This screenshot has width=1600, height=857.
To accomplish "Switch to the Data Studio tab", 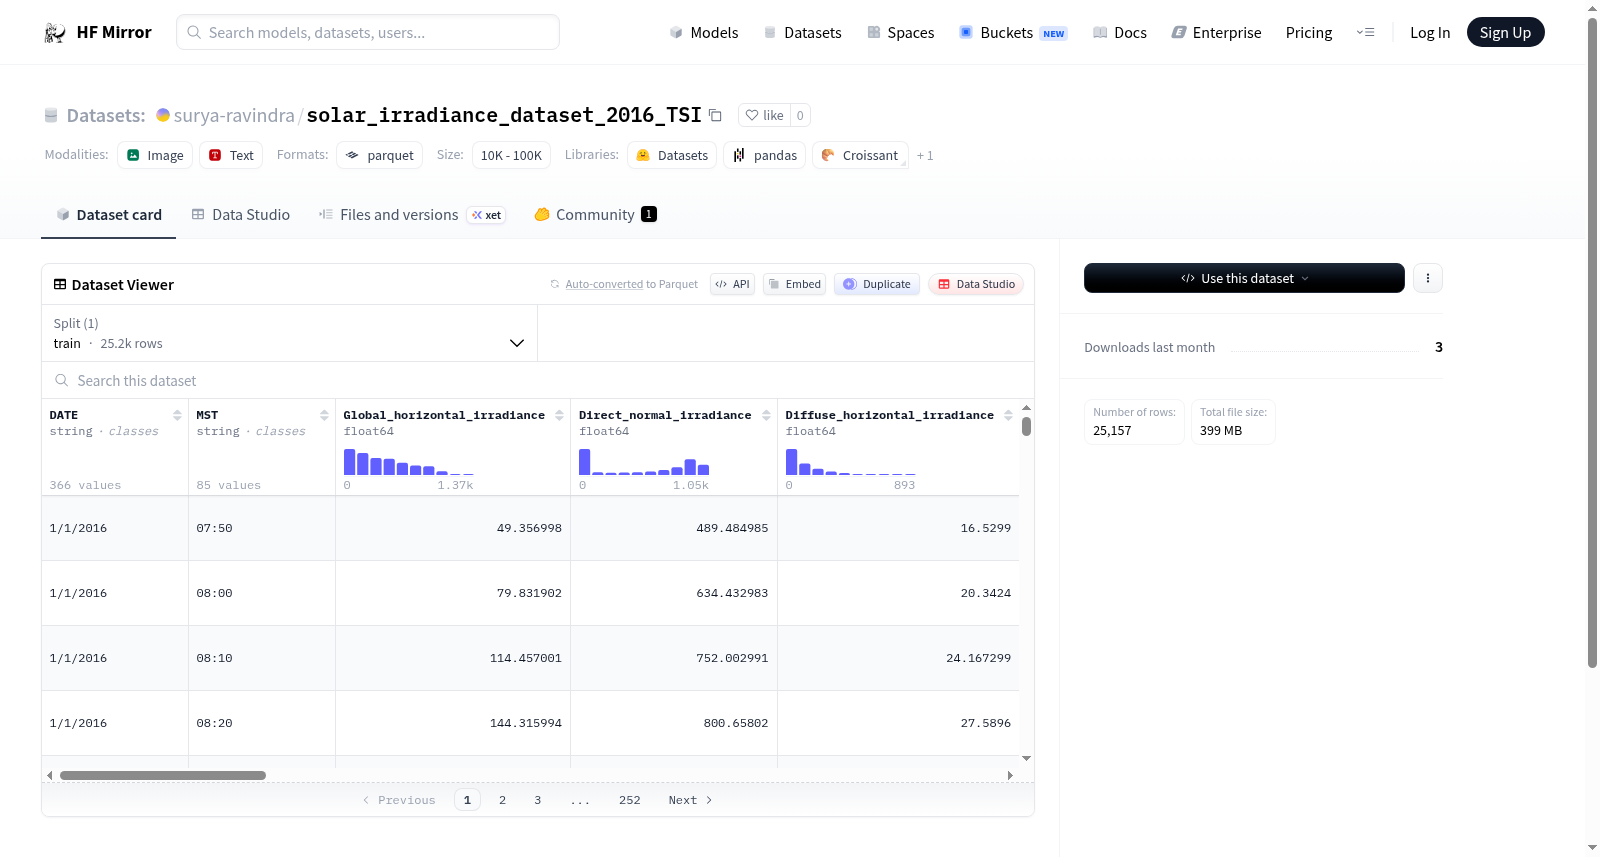I will [x=241, y=215].
